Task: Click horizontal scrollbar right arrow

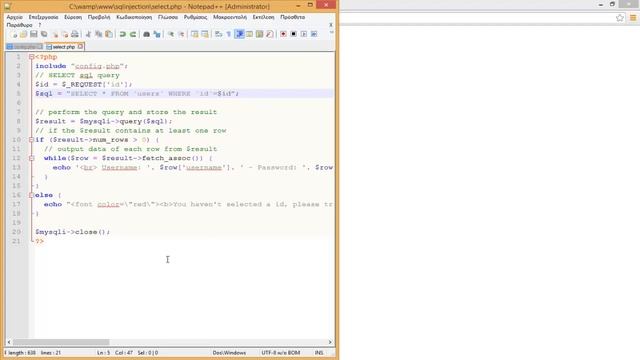Action: click(330, 342)
